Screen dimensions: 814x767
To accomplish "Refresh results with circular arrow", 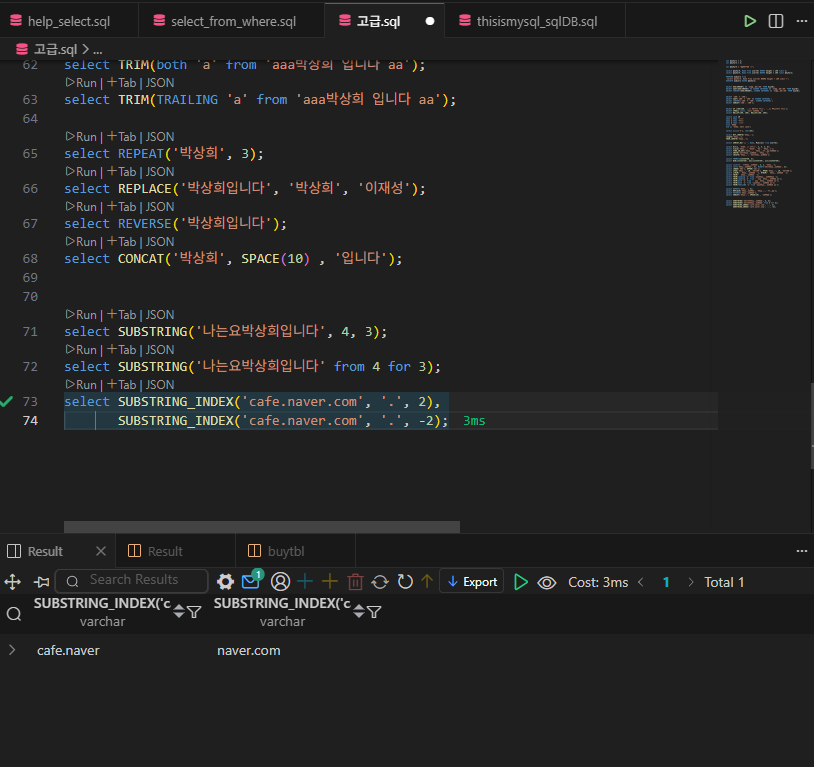I will (x=405, y=582).
